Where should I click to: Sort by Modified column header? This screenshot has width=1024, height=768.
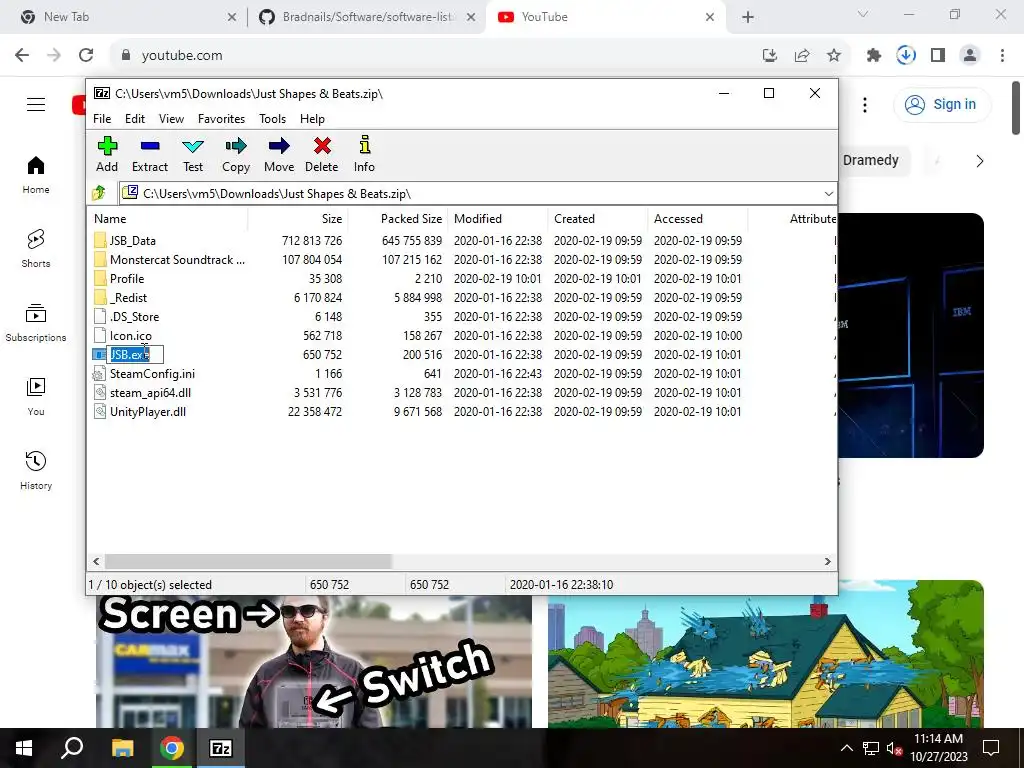click(497, 219)
